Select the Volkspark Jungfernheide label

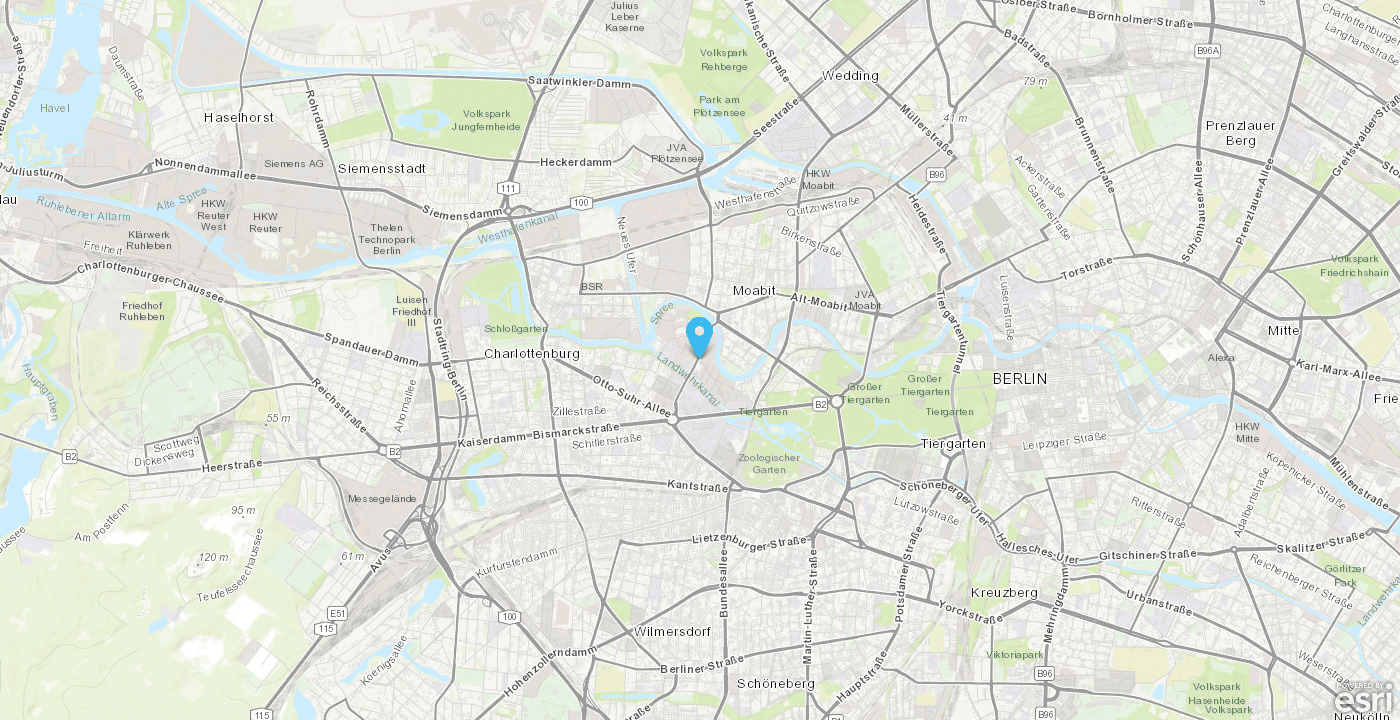point(486,120)
